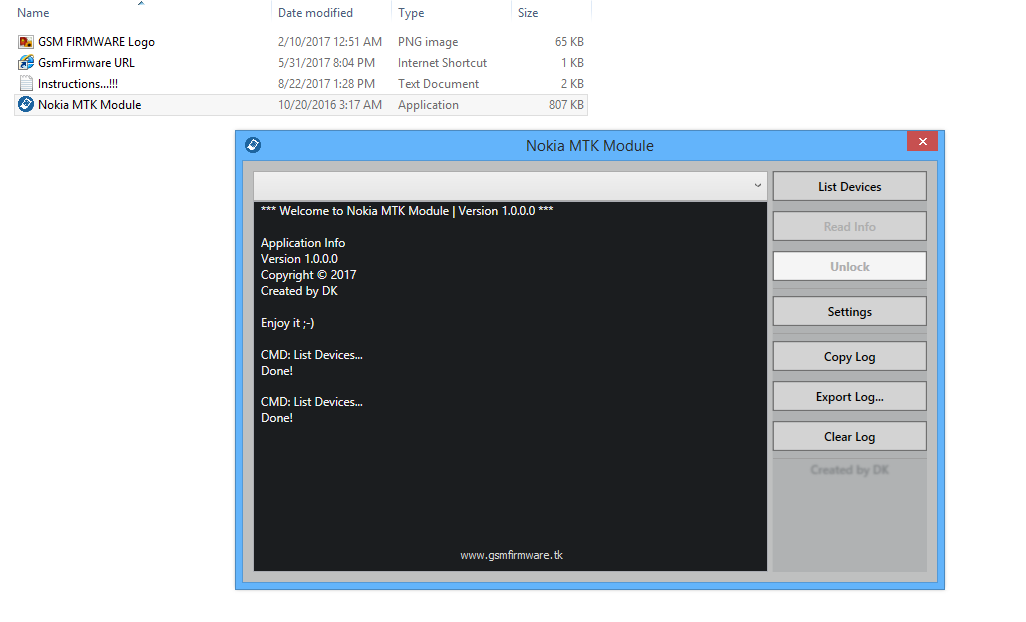
Task: Sort files by Date modified column
Action: pos(315,12)
